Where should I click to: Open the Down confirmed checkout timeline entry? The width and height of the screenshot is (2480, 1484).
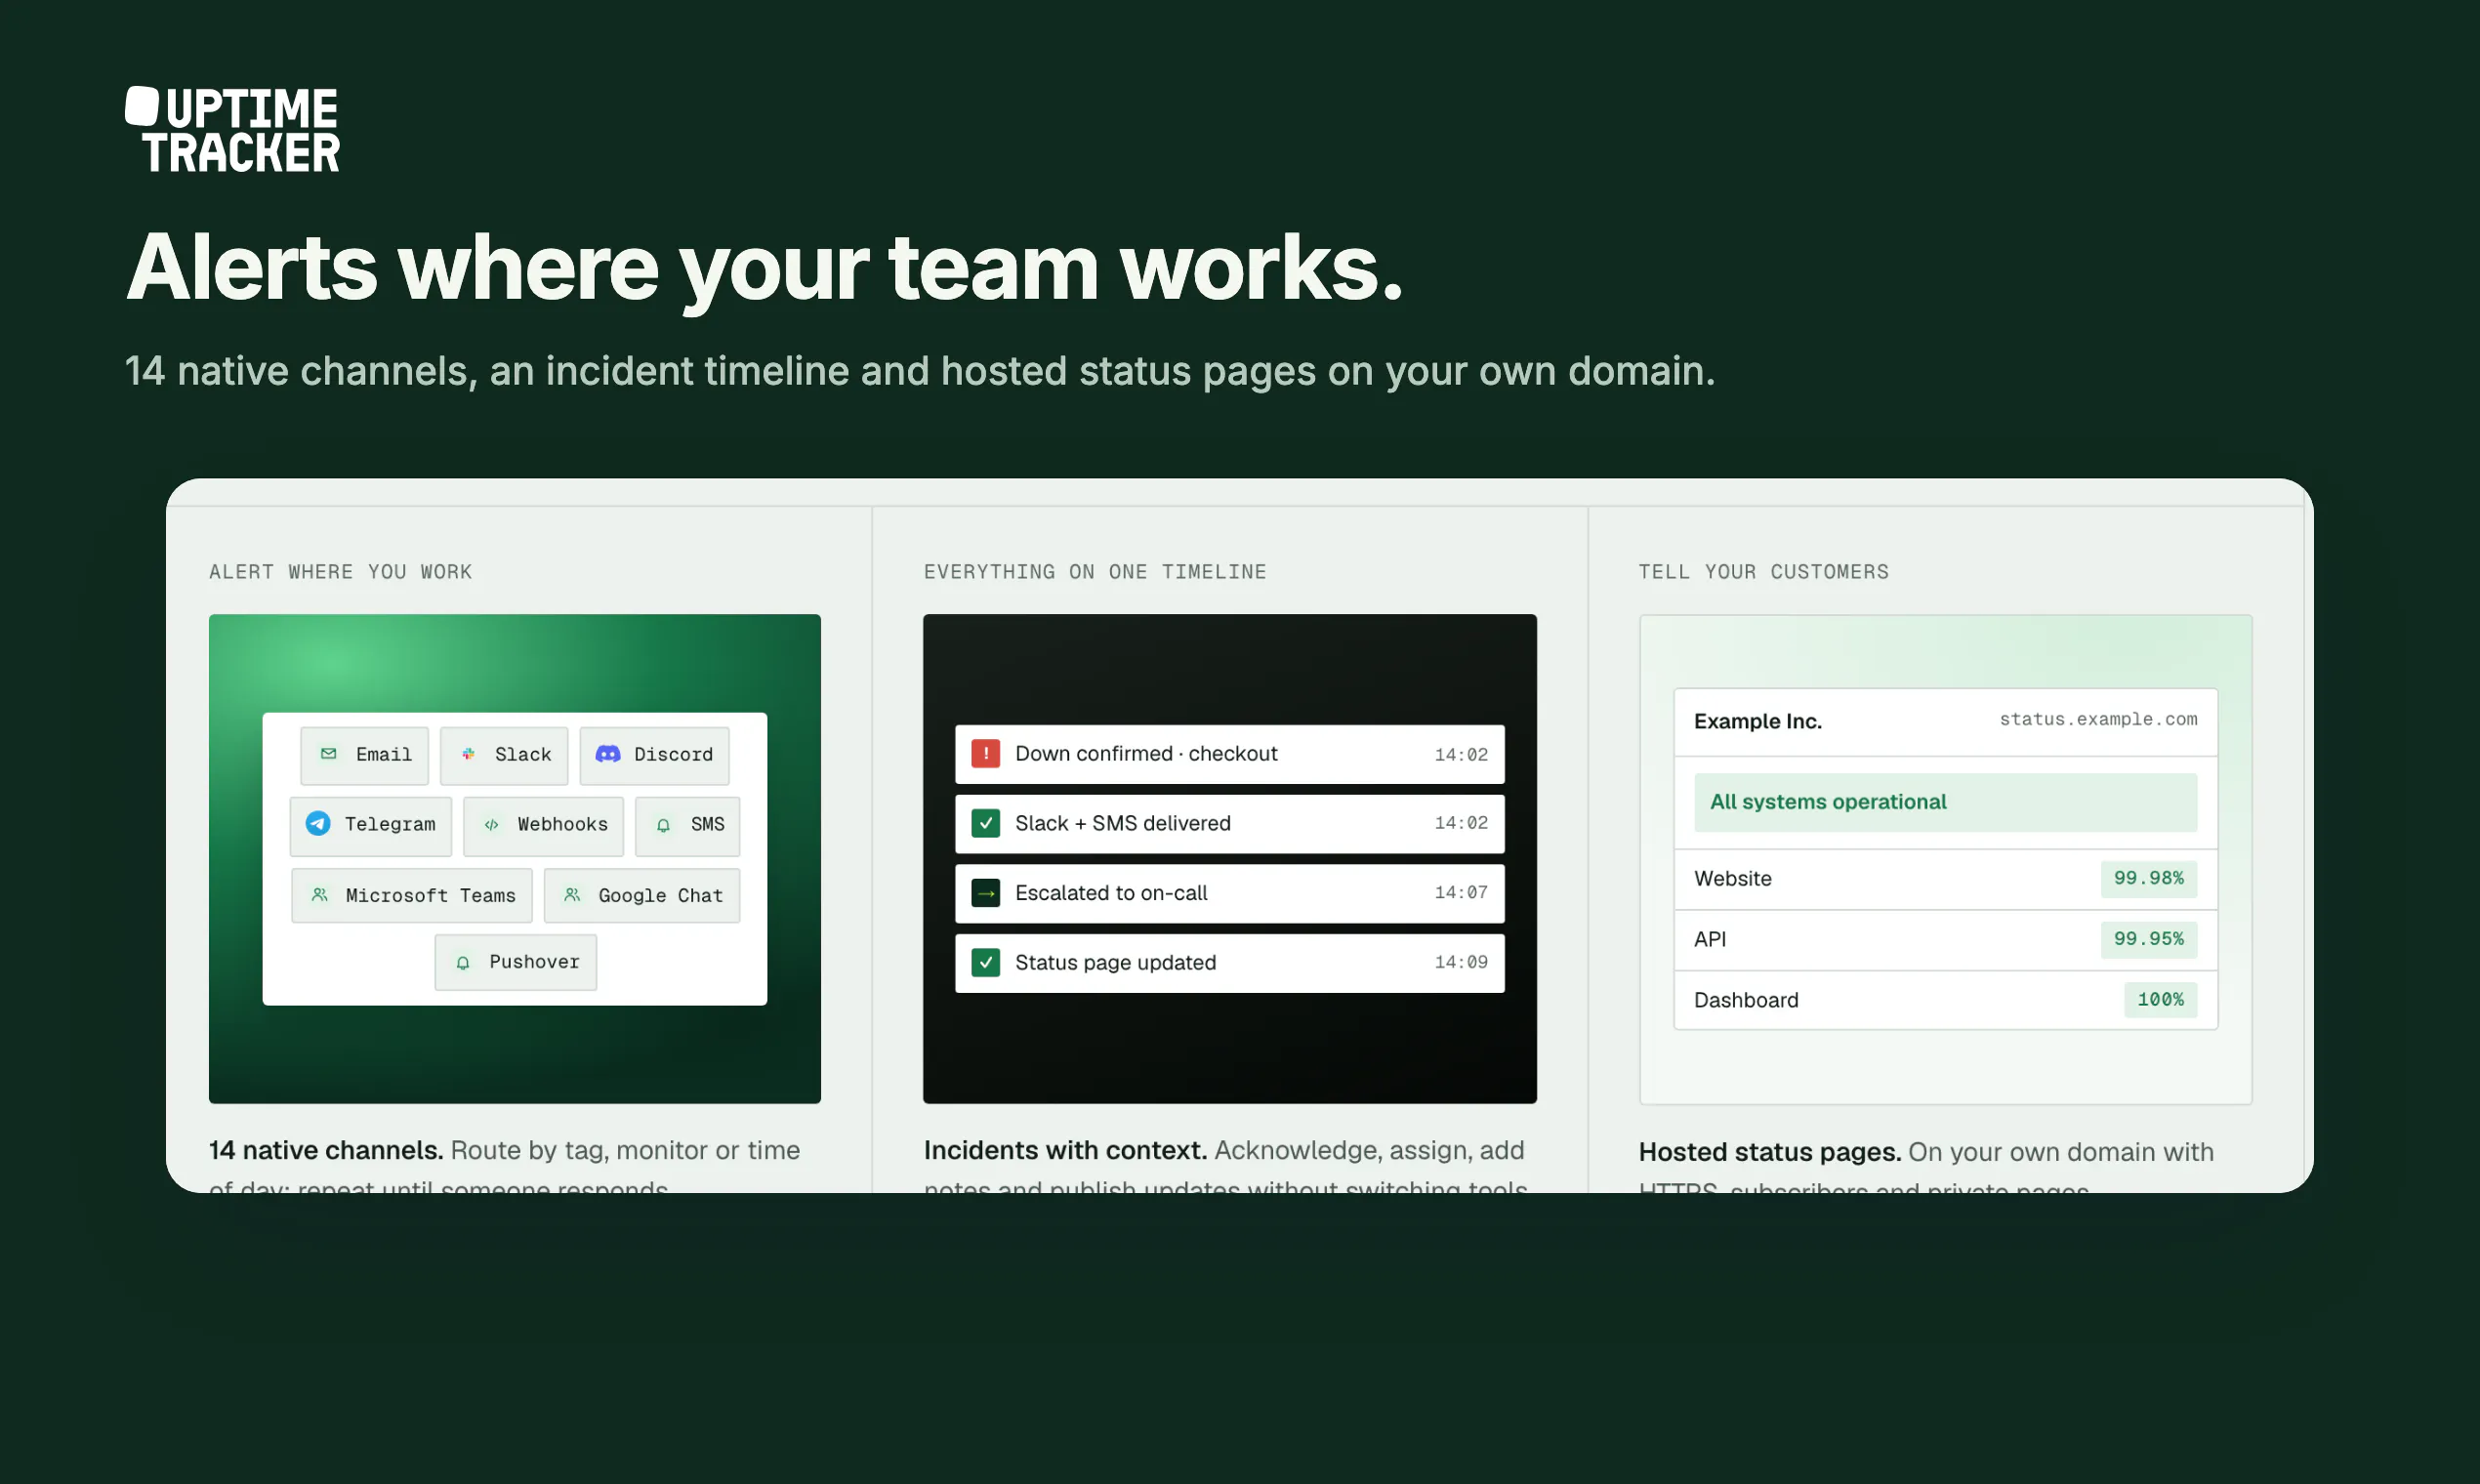click(x=1230, y=754)
